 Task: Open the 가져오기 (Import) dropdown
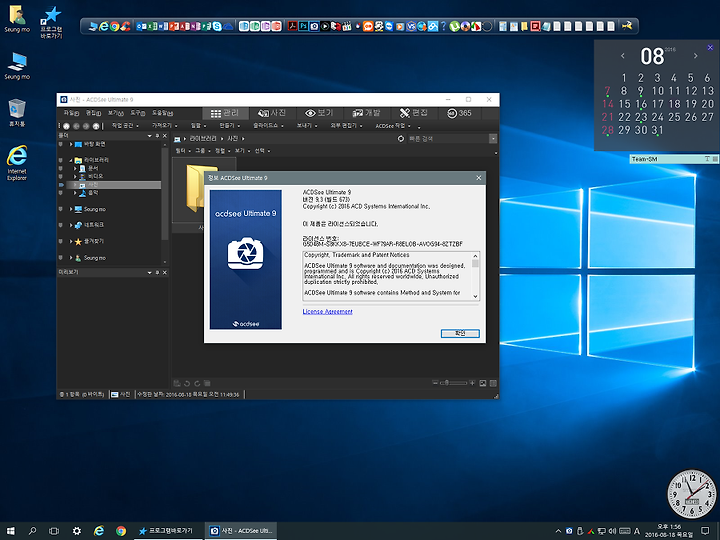pos(164,125)
